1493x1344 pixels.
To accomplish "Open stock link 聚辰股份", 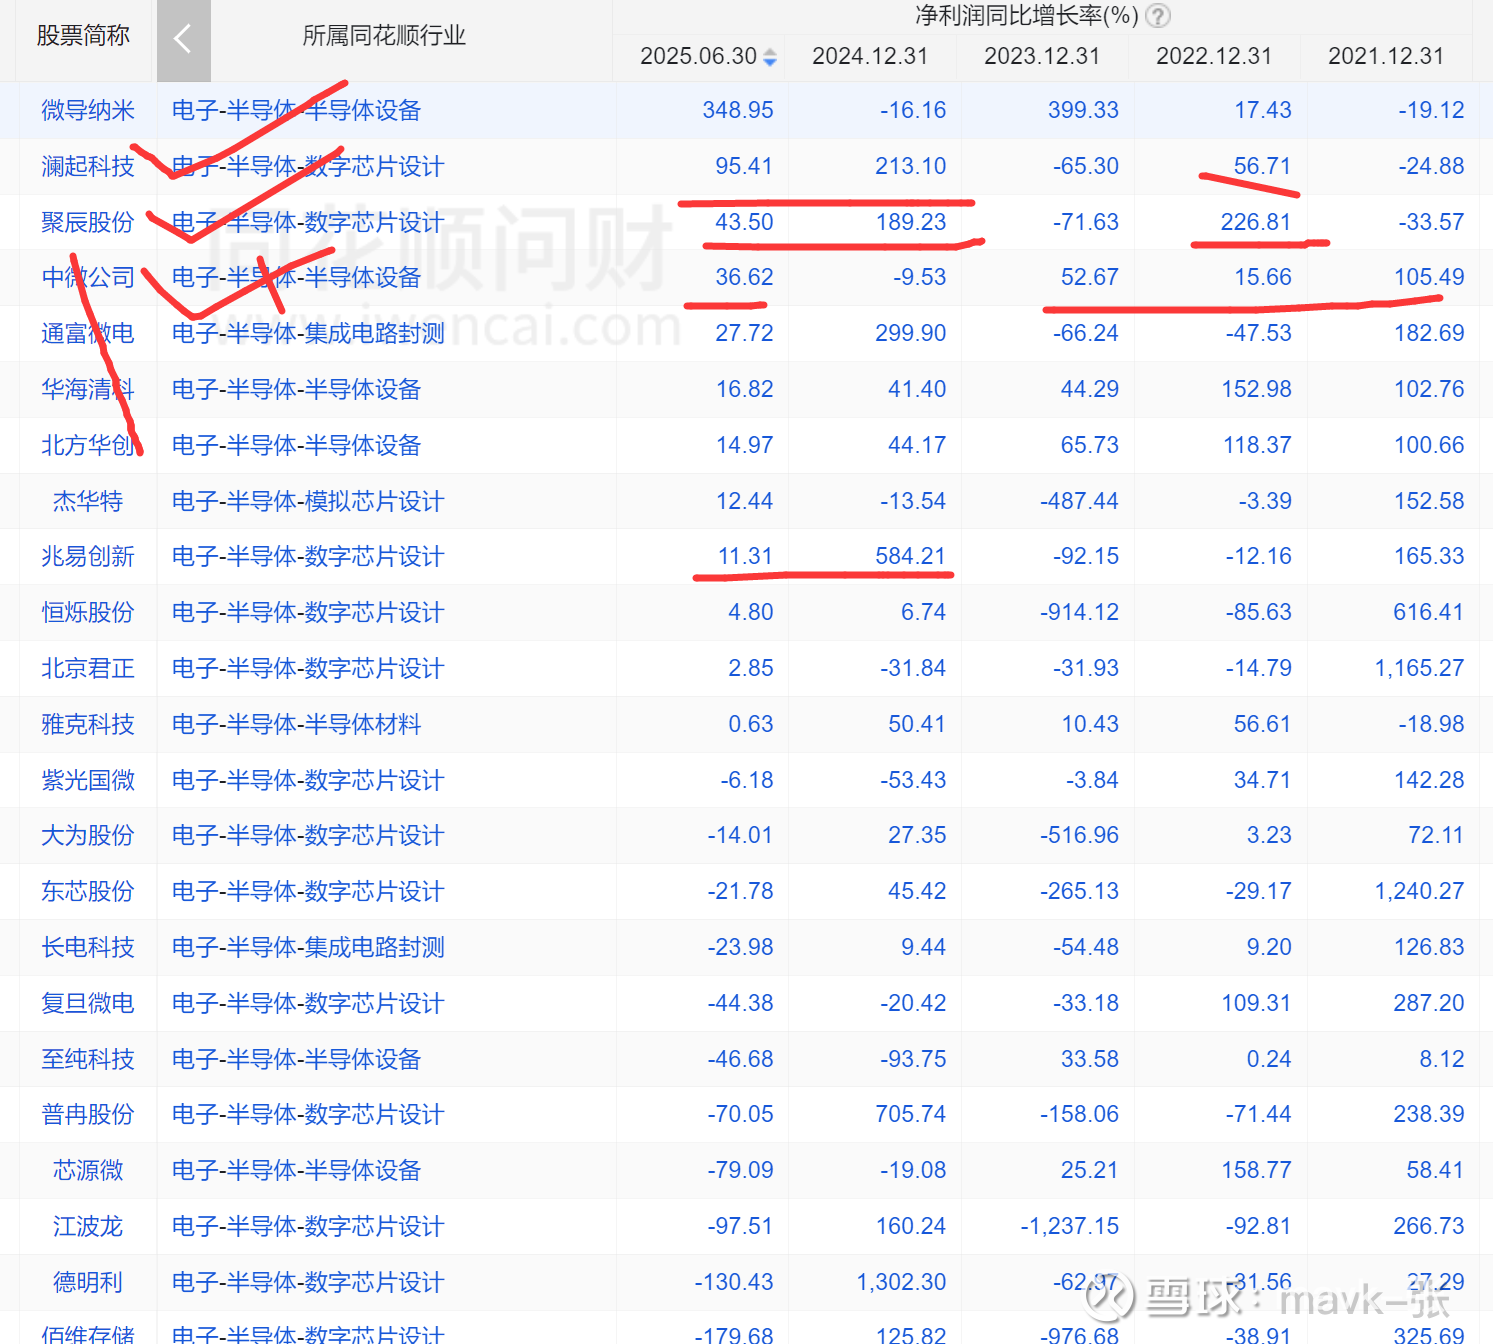I will pos(88,222).
